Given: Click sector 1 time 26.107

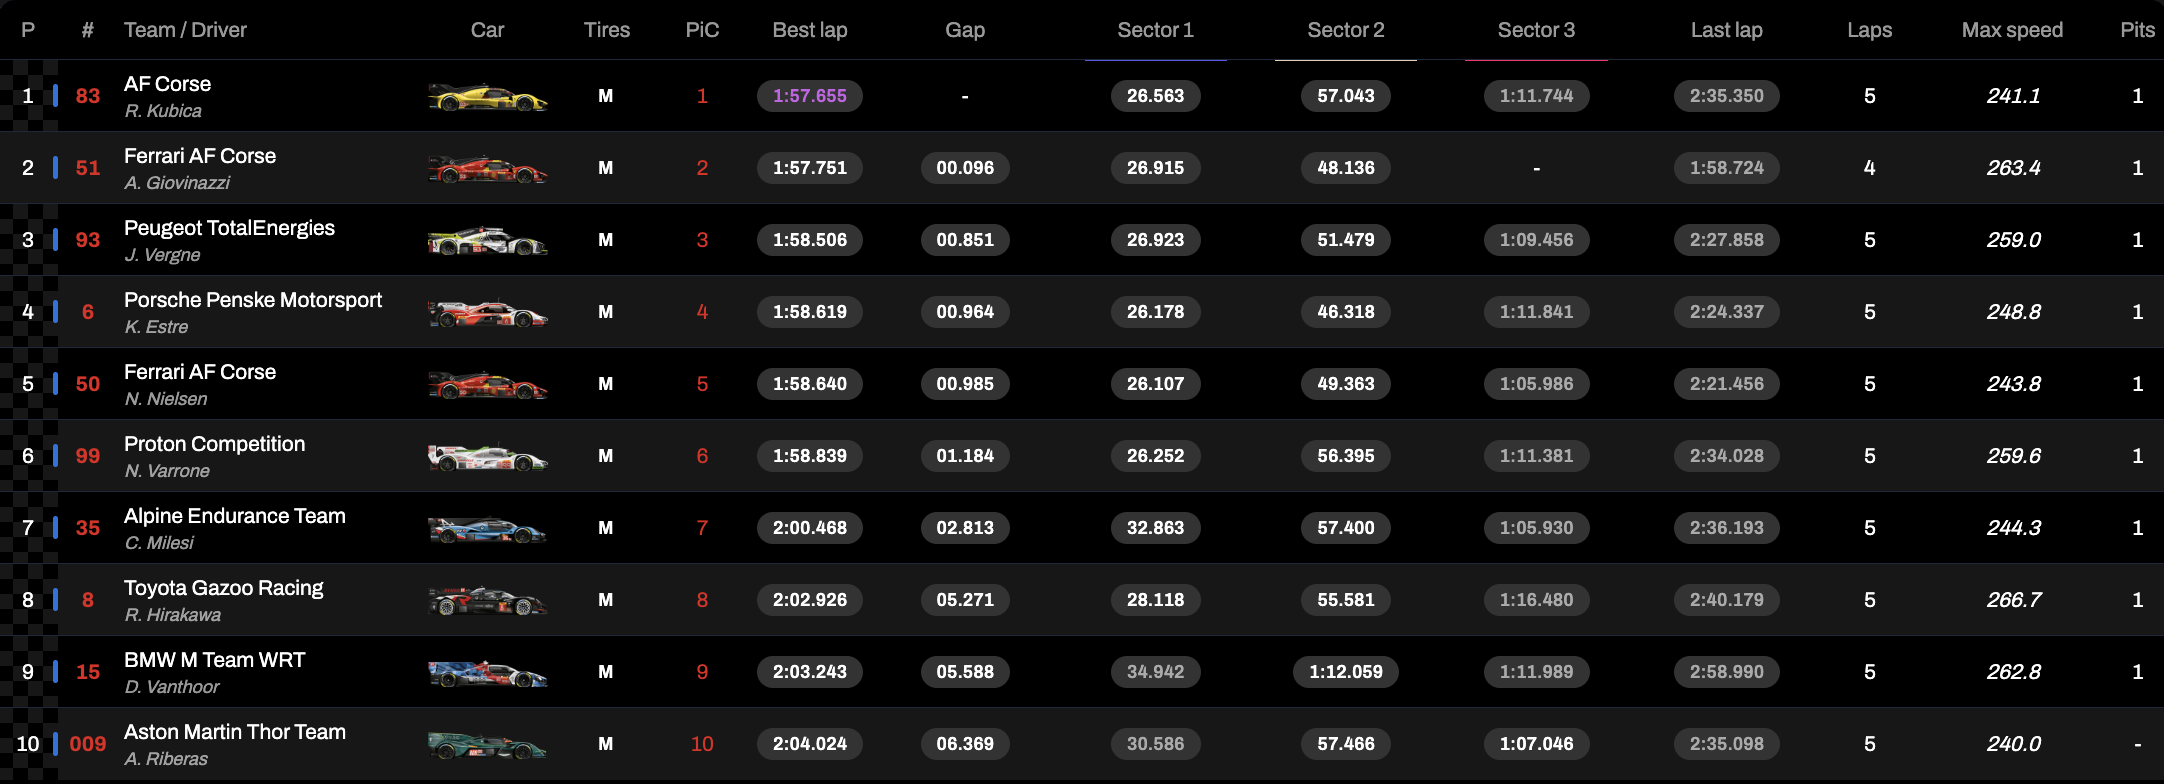Looking at the screenshot, I should pyautogui.click(x=1155, y=384).
